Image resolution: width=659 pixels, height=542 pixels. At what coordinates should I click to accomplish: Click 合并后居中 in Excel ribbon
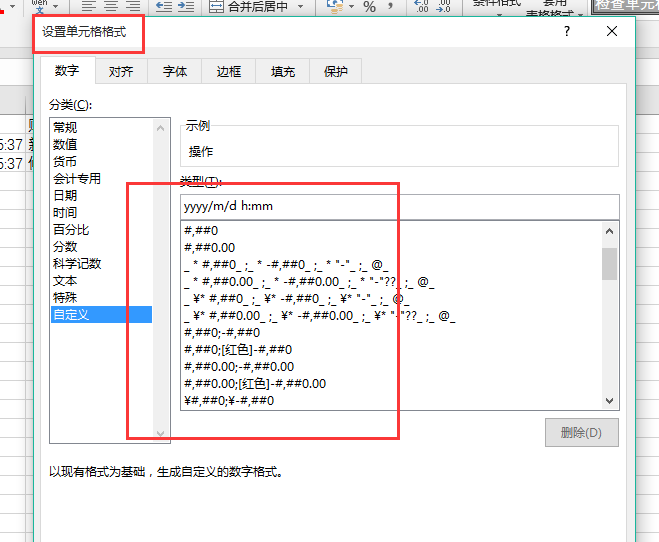[x=248, y=6]
